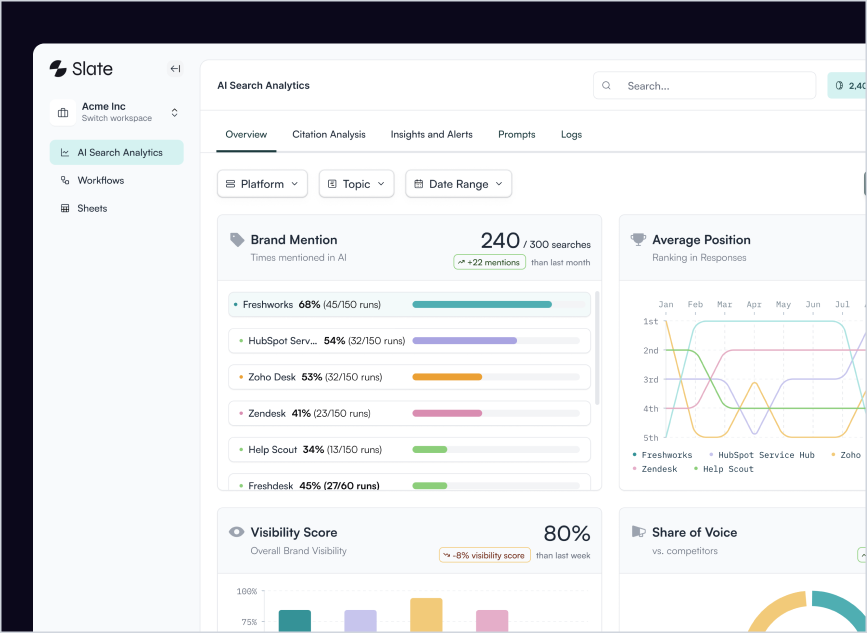Click the Average Position trophy icon
Screen dimensions: 867x633
pos(638,239)
